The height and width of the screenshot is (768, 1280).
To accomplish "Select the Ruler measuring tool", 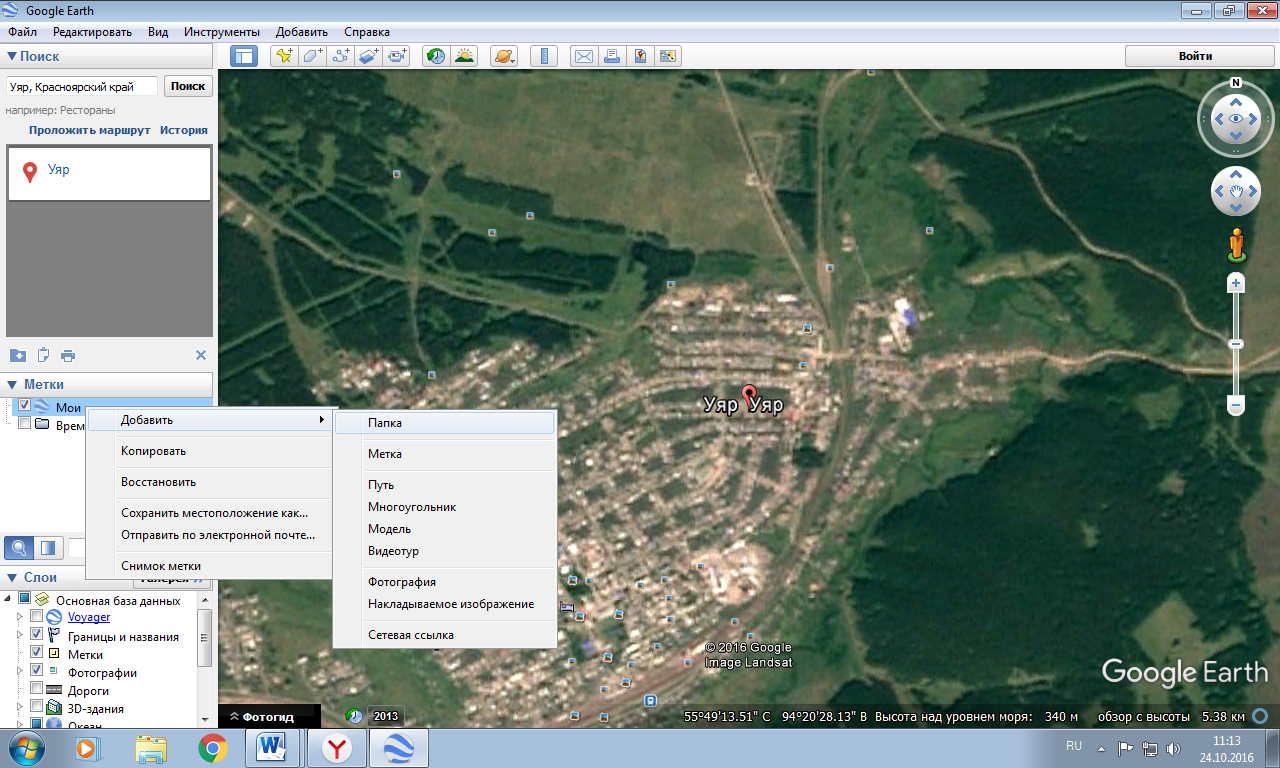I will pyautogui.click(x=544, y=56).
